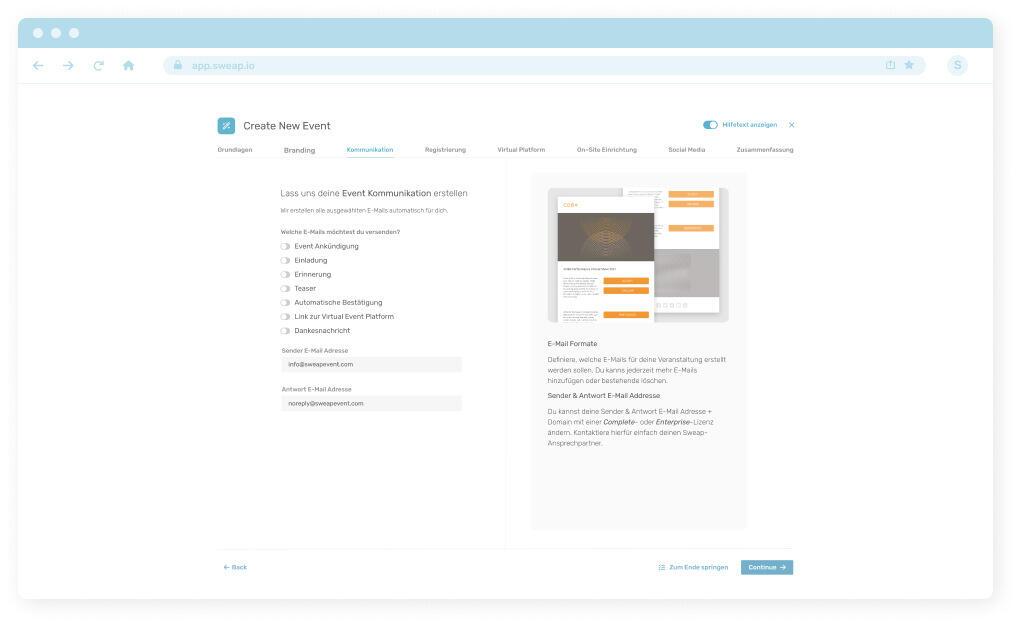1019x625 pixels.
Task: Turn on the Einladung email toggle
Action: [x=286, y=260]
